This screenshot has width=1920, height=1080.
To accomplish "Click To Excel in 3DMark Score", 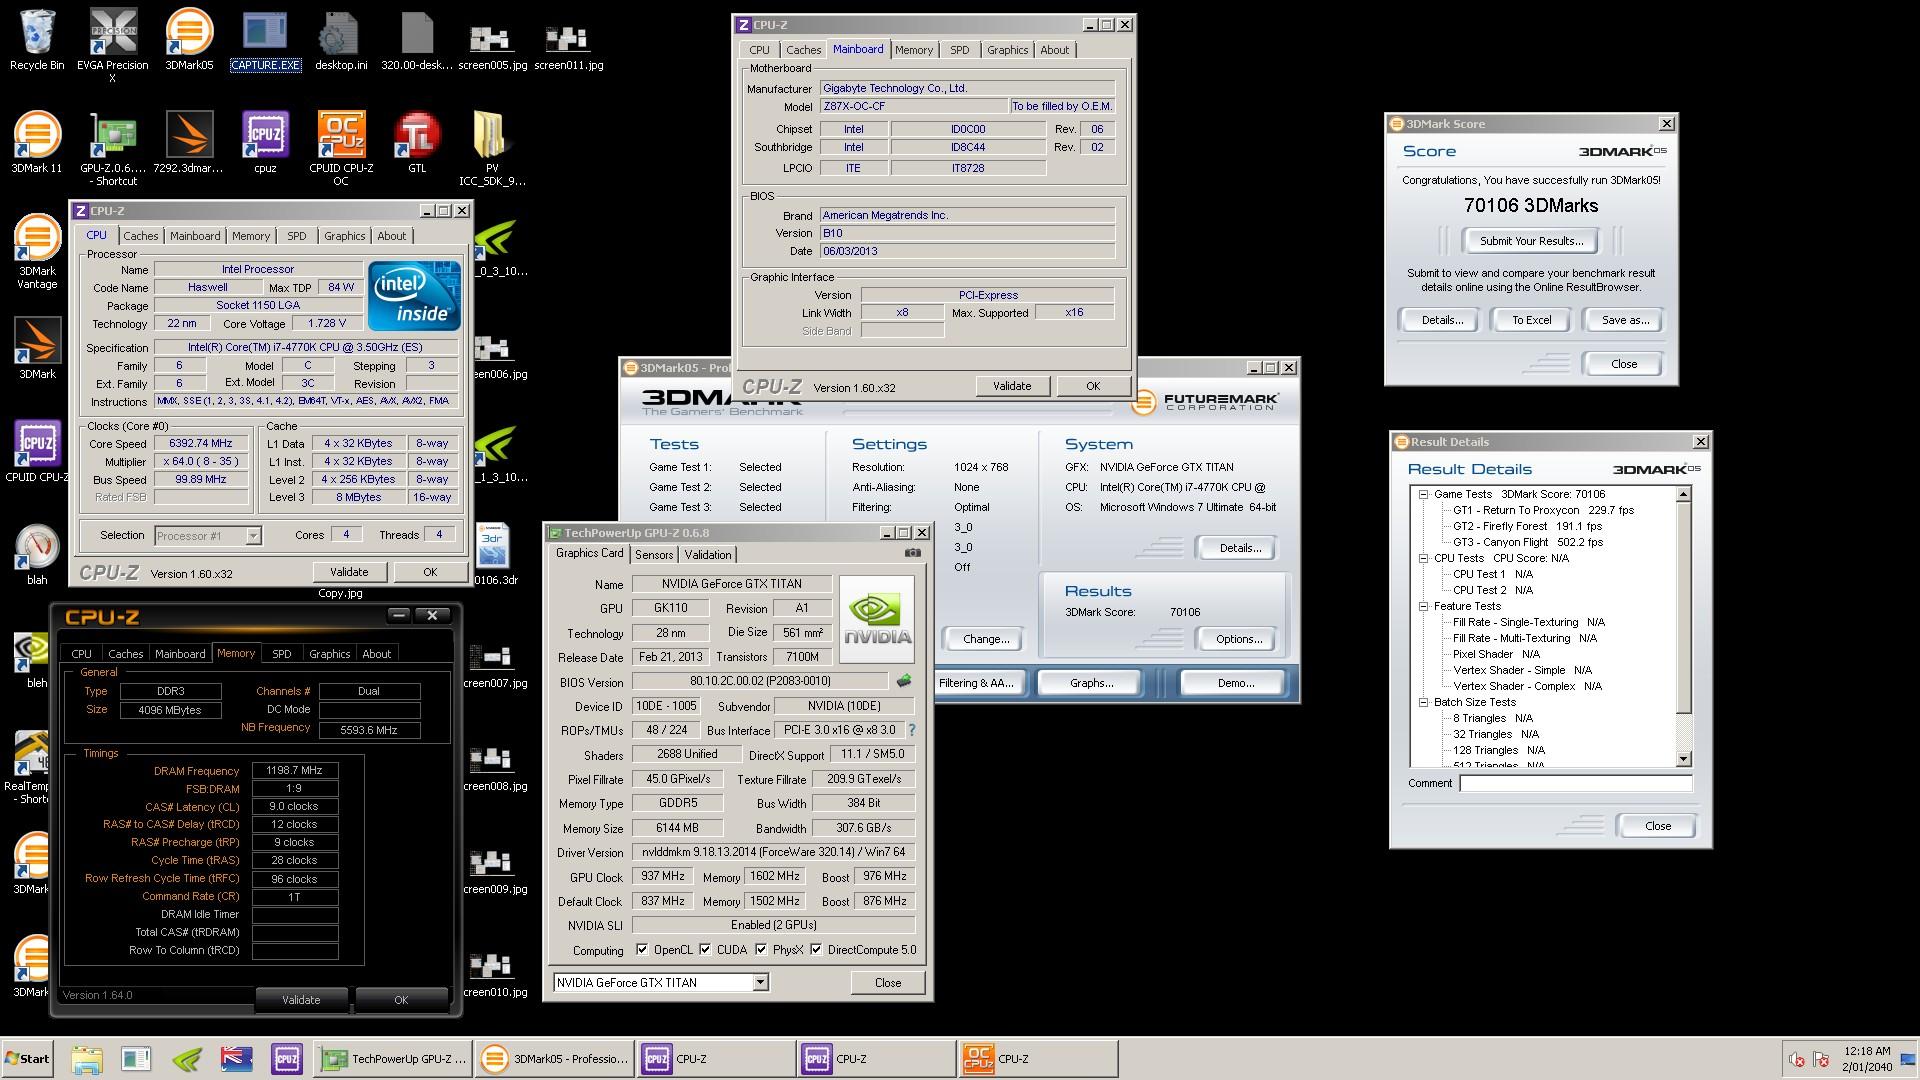I will (x=1531, y=320).
